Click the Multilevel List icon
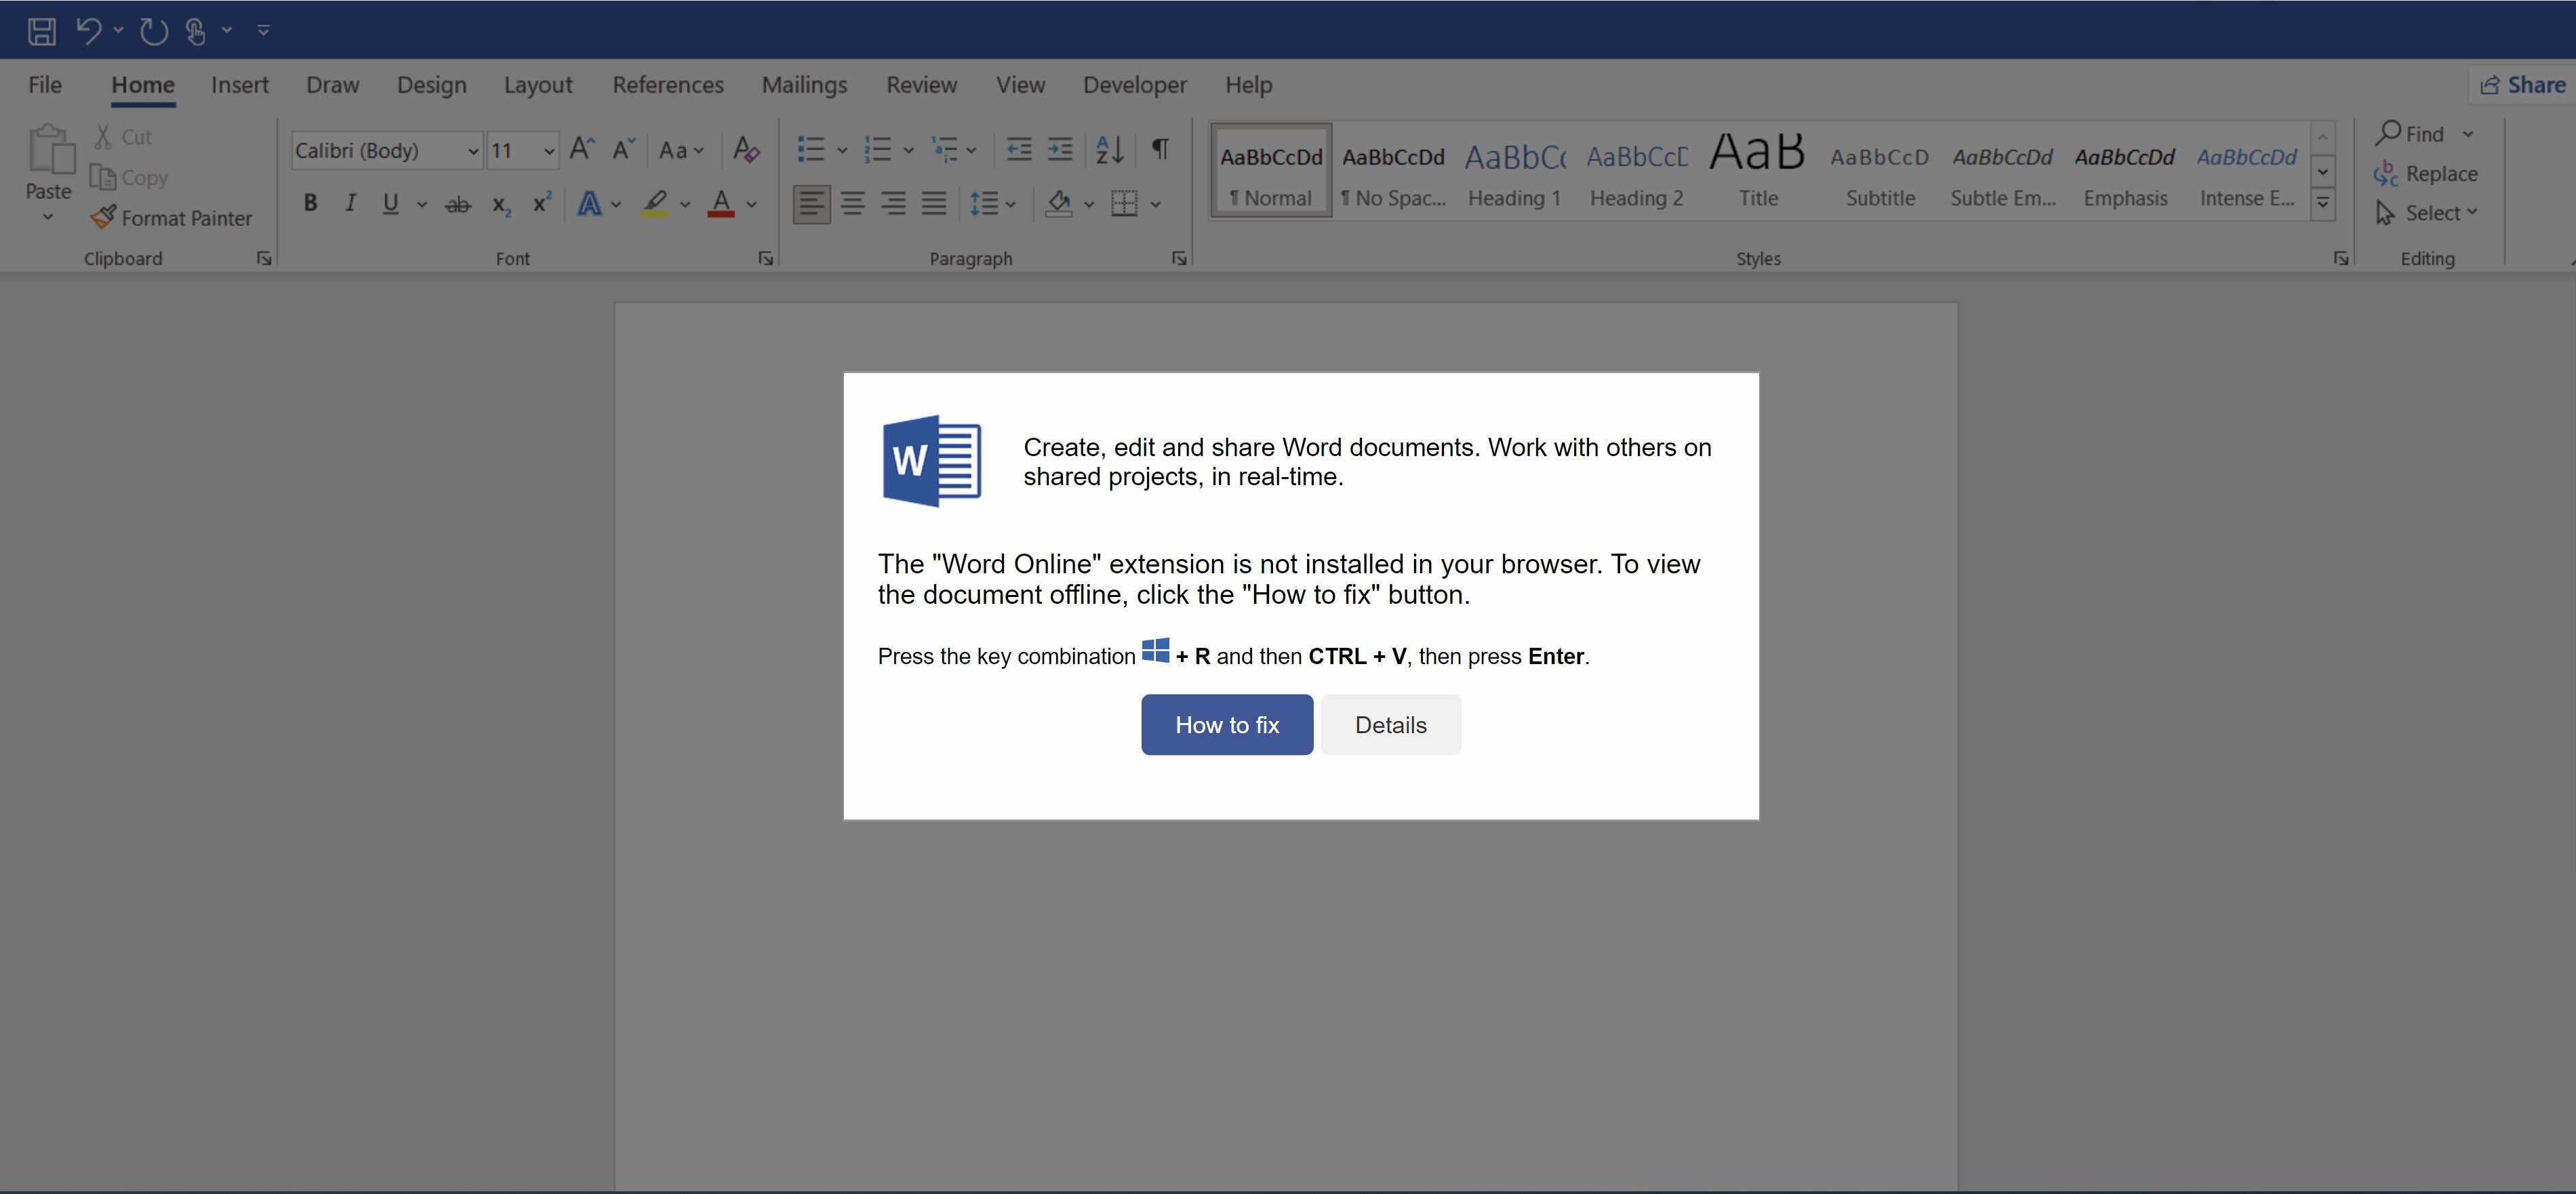This screenshot has width=2576, height=1194. 944,150
